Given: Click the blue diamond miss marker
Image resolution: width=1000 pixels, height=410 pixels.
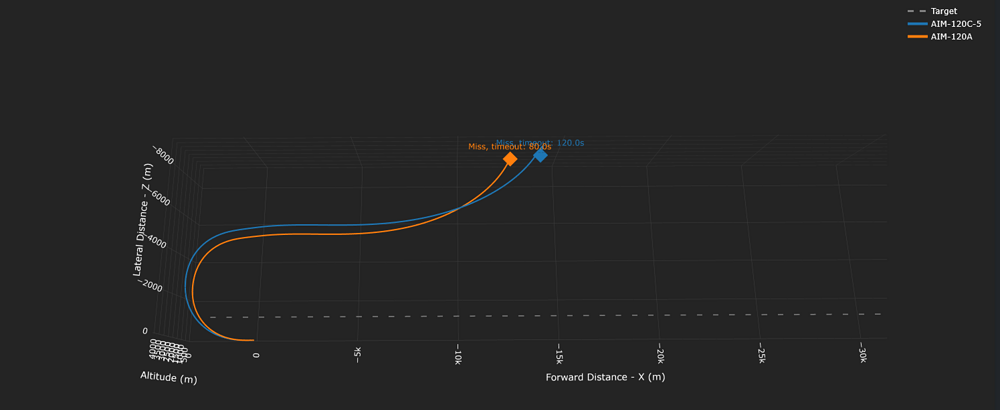Looking at the screenshot, I should (540, 155).
